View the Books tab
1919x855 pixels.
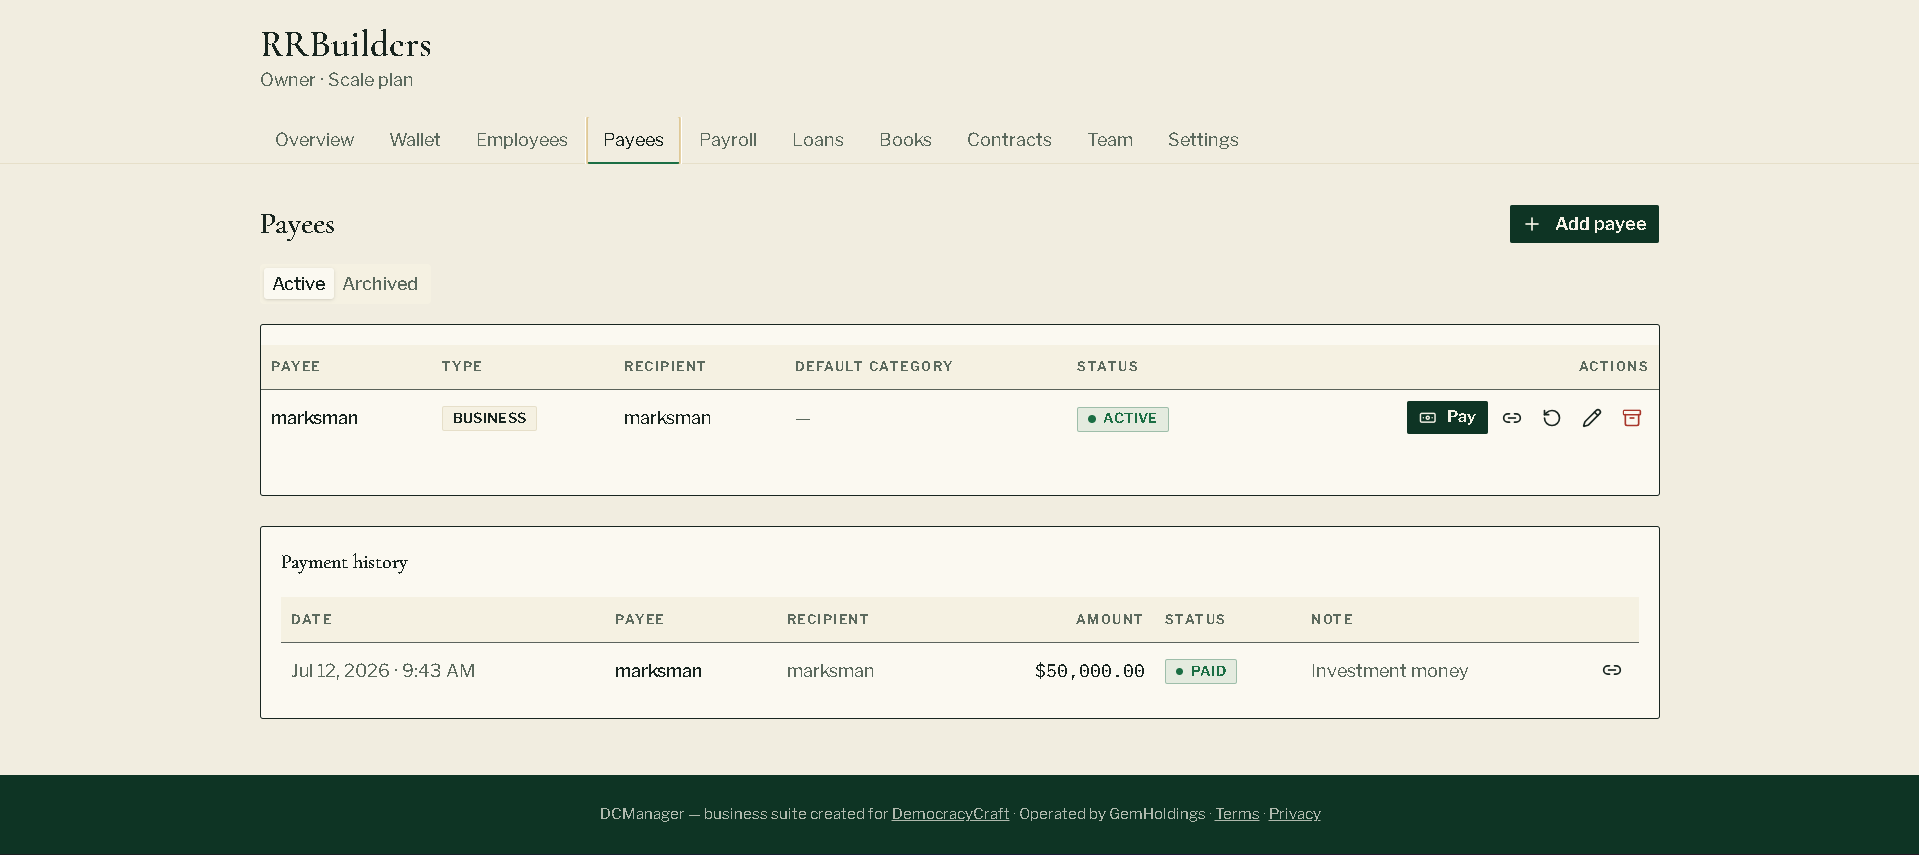[905, 140]
